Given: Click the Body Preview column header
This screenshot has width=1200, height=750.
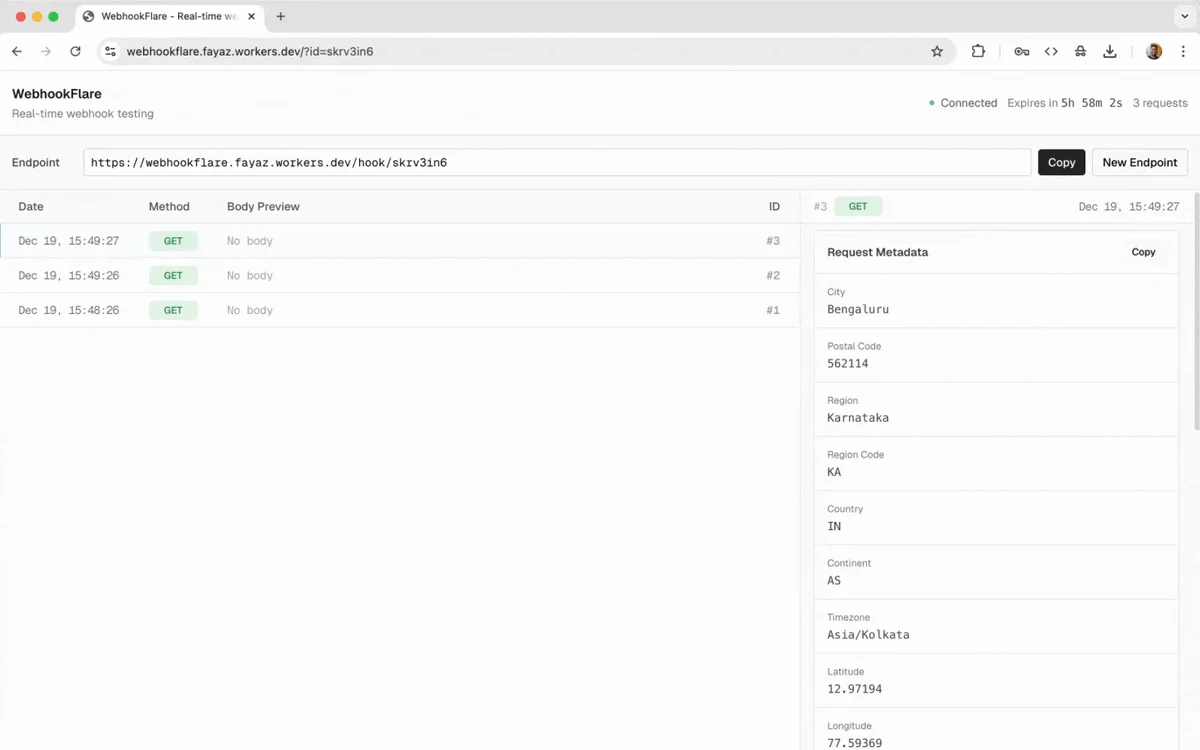Looking at the screenshot, I should 263,207.
